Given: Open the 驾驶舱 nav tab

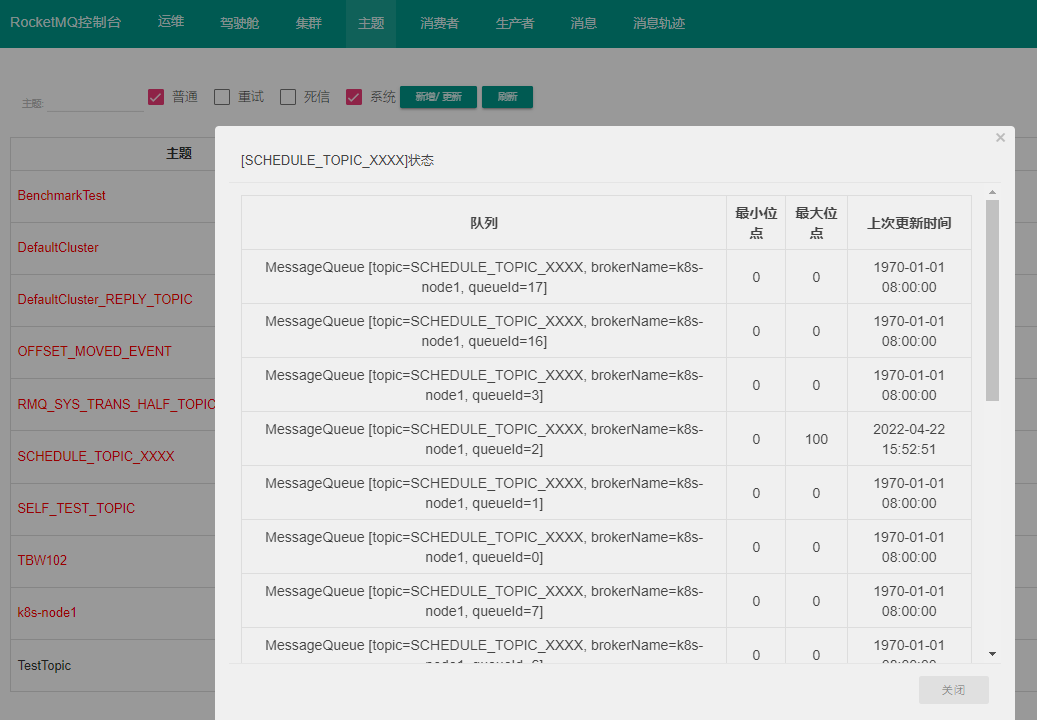Looking at the screenshot, I should pyautogui.click(x=239, y=23).
